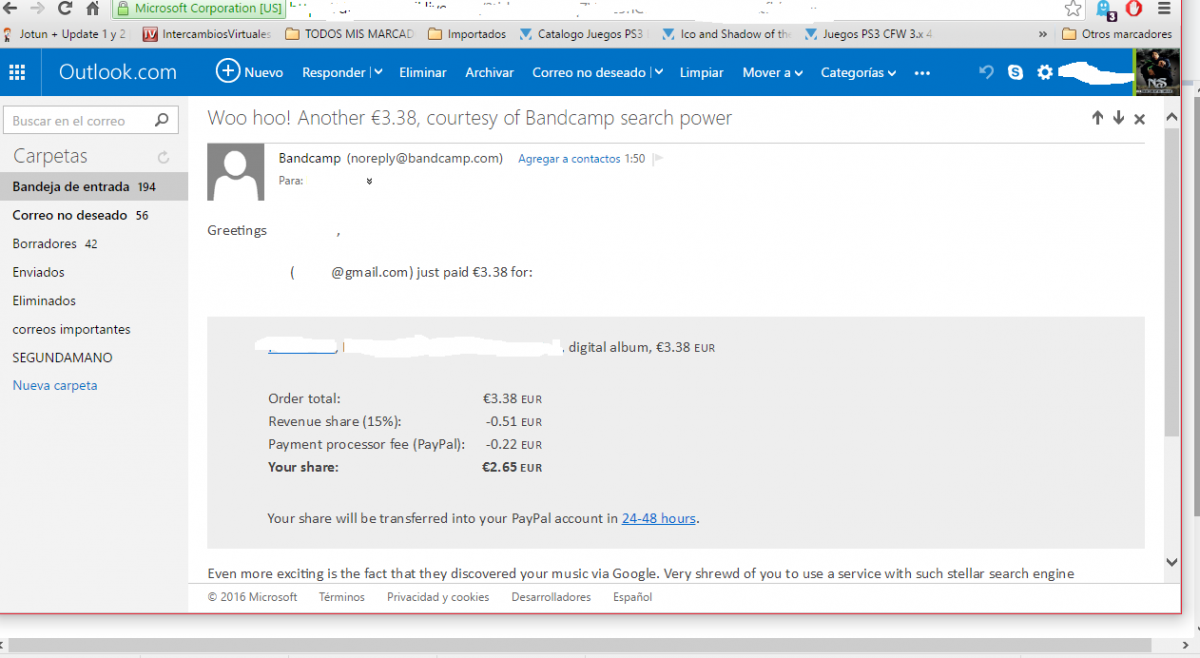
Task: Open IntercambiosVirtuales bookmark
Action: pos(207,34)
